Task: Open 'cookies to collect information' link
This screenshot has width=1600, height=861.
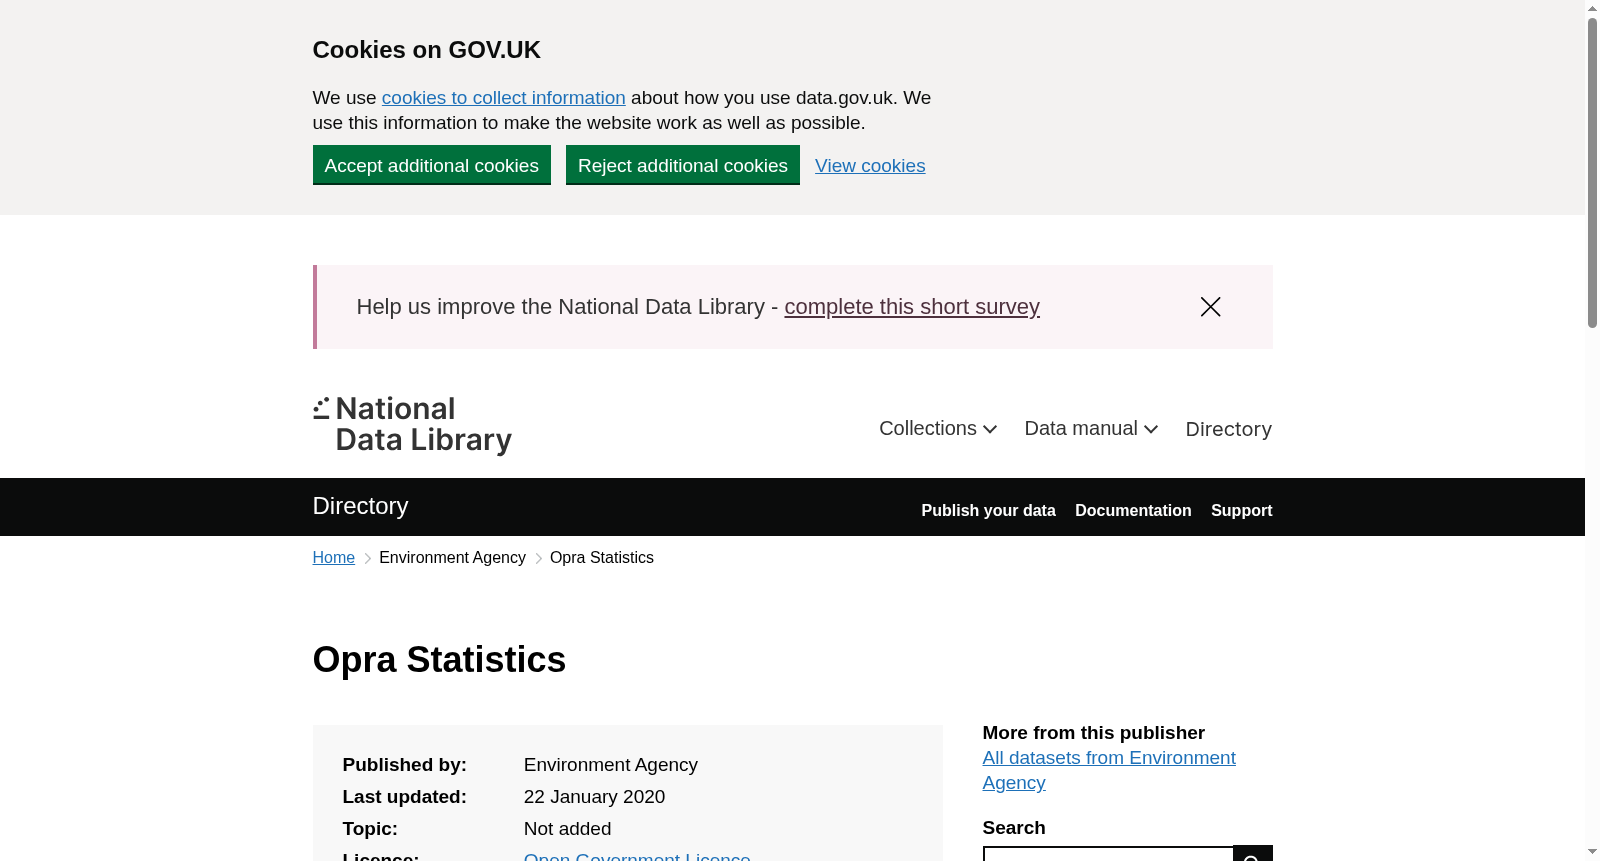Action: pyautogui.click(x=503, y=98)
